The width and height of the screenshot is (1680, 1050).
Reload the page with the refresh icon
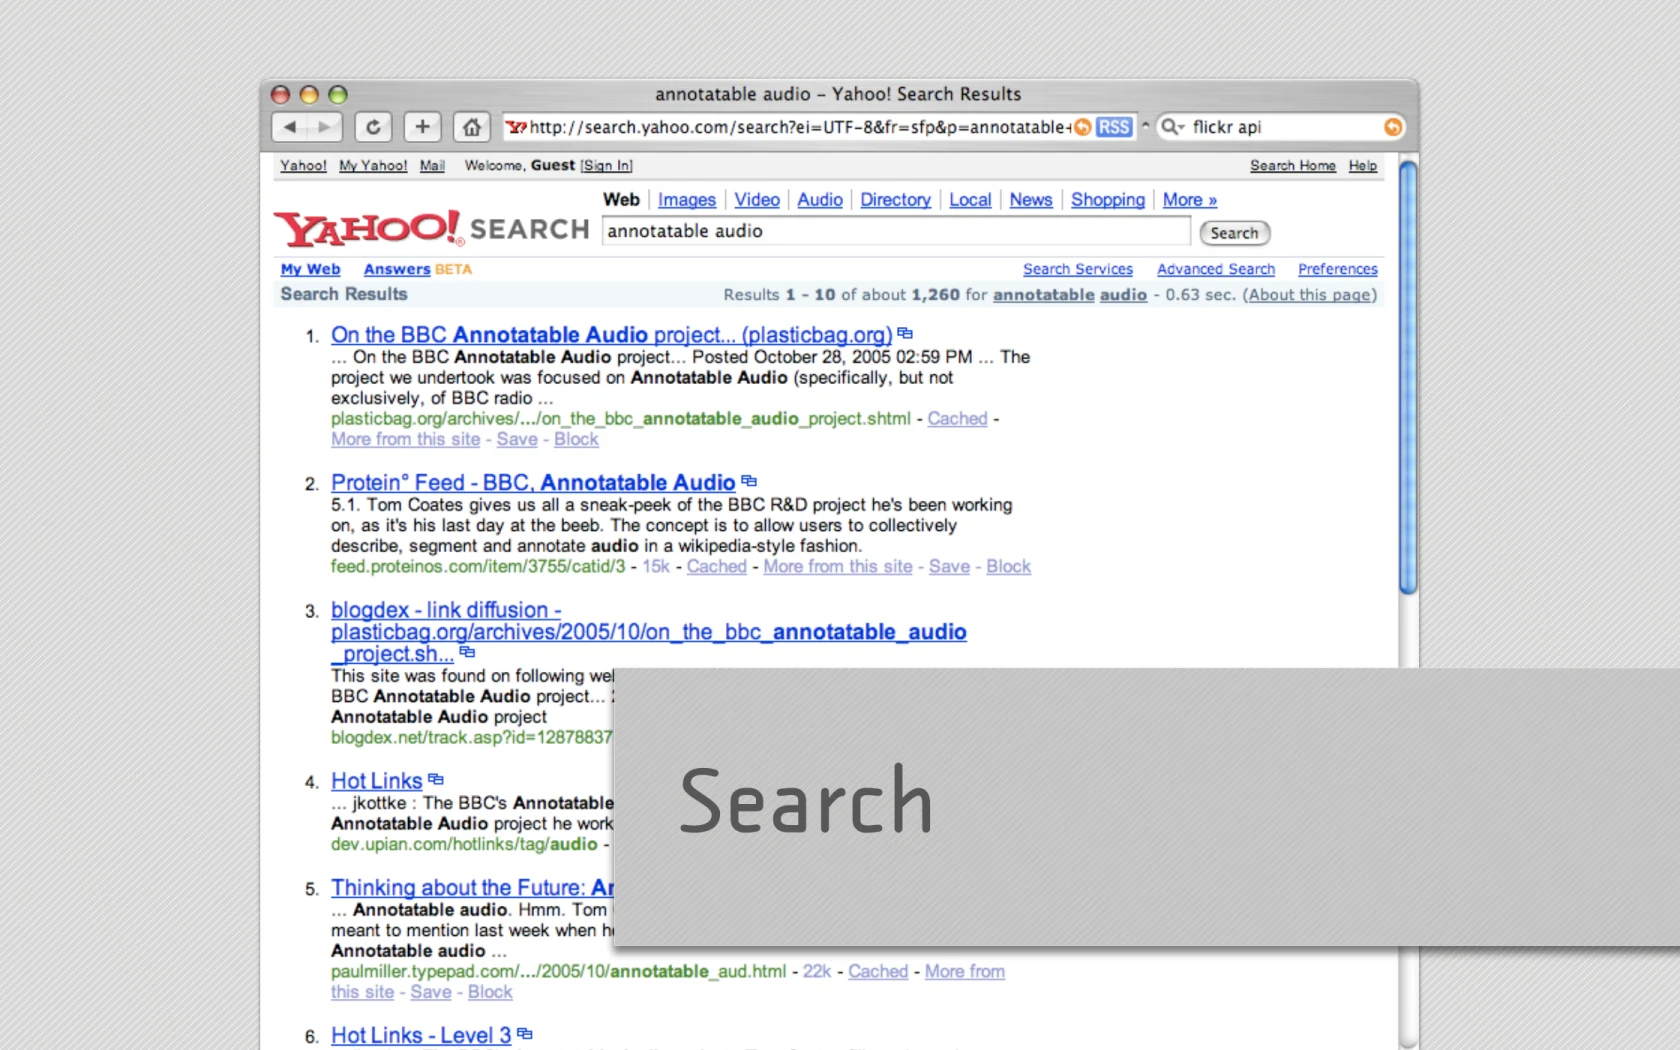coord(373,127)
